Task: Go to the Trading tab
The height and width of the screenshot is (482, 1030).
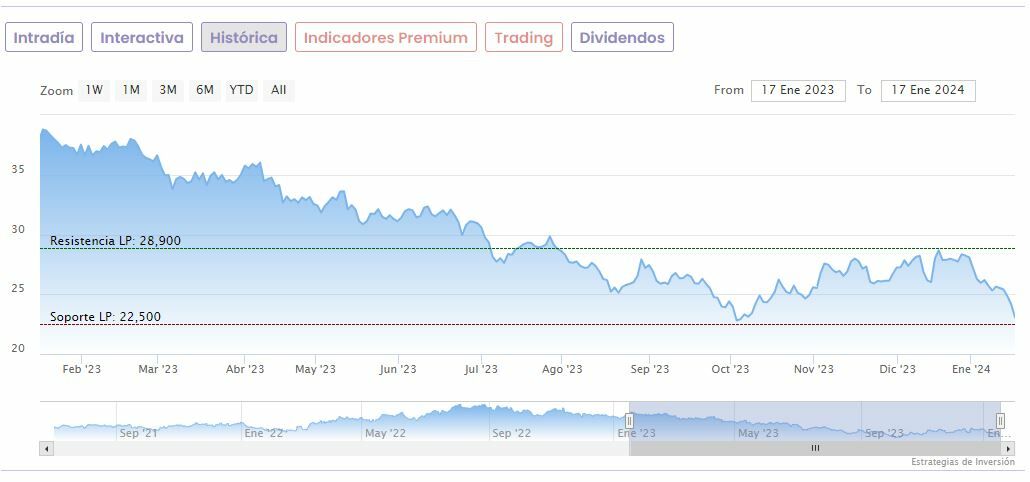Action: coord(523,38)
